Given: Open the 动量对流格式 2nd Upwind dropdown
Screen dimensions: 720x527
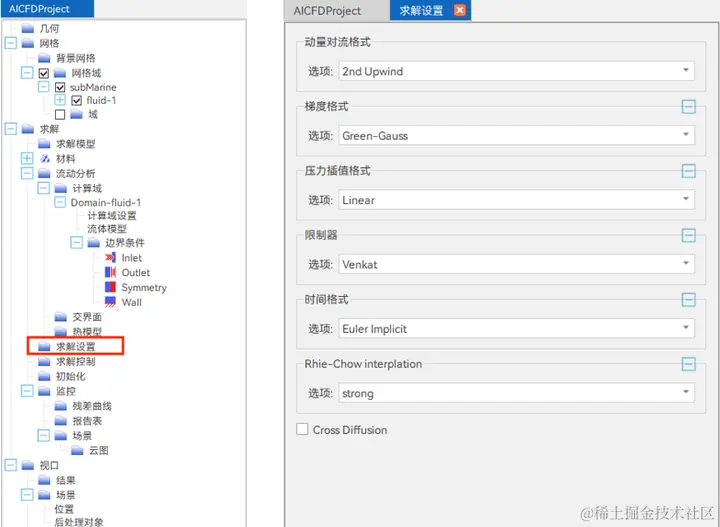Looking at the screenshot, I should (517, 71).
